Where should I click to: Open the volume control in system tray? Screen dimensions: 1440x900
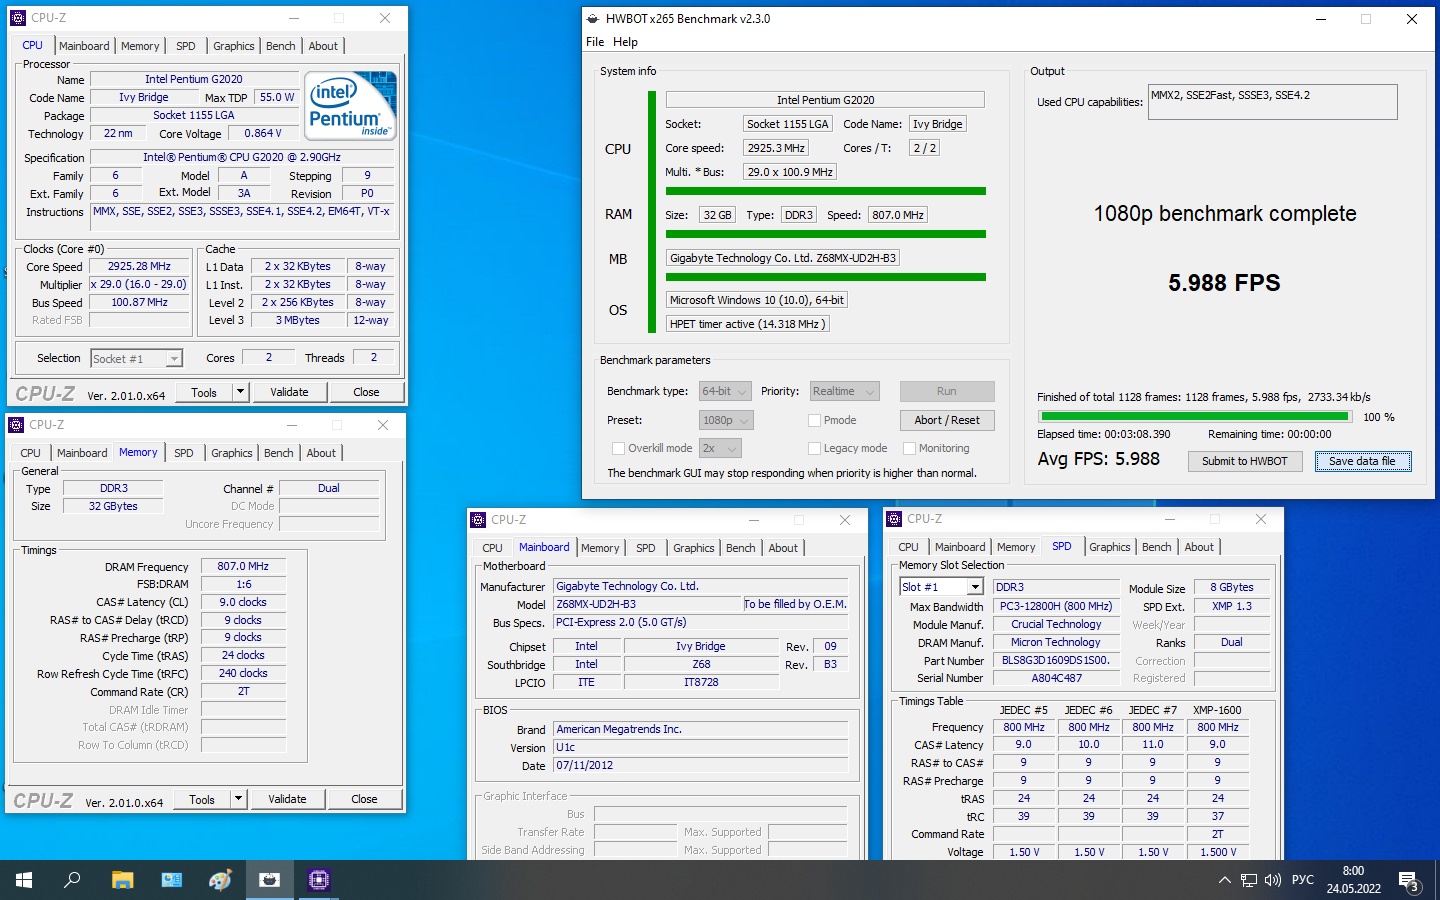1272,880
